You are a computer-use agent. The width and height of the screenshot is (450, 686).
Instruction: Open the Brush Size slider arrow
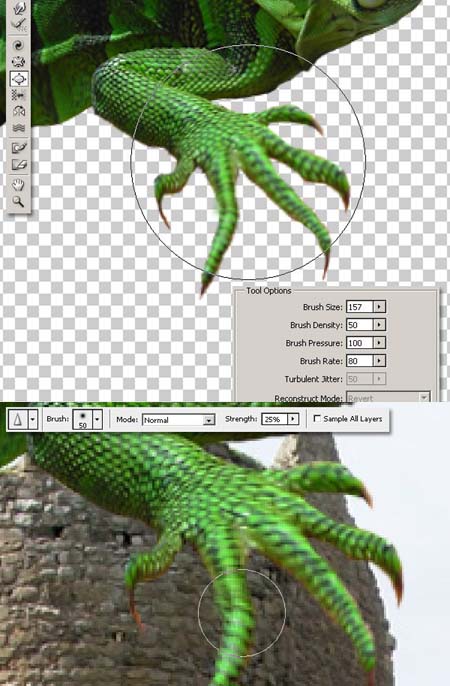click(379, 307)
